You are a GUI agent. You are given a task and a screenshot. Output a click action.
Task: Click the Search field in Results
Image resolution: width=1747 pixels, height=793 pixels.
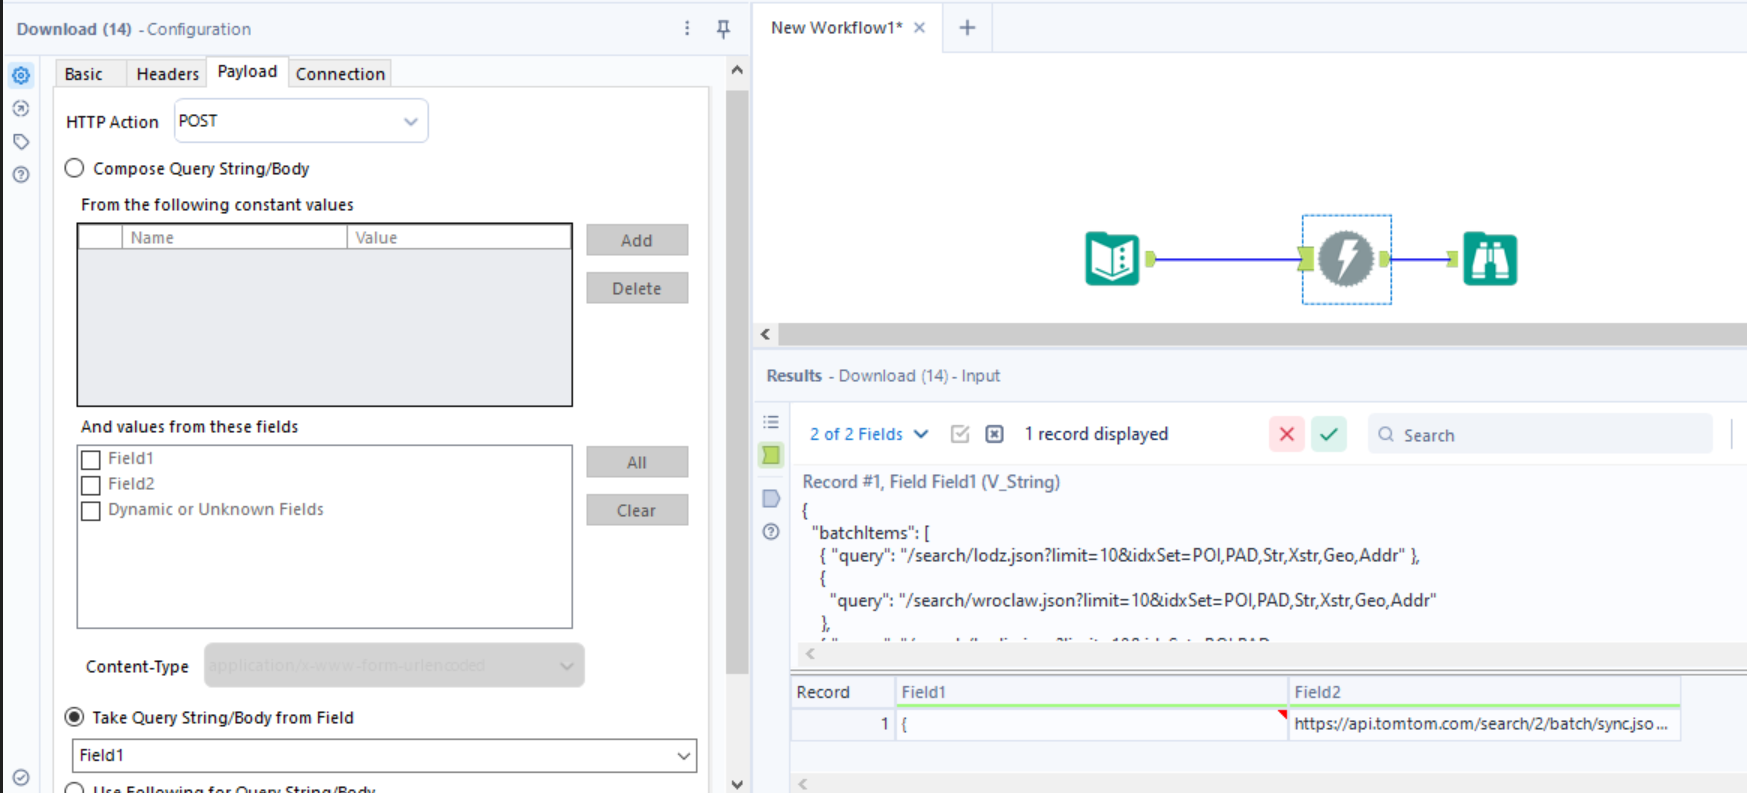(x=1540, y=434)
